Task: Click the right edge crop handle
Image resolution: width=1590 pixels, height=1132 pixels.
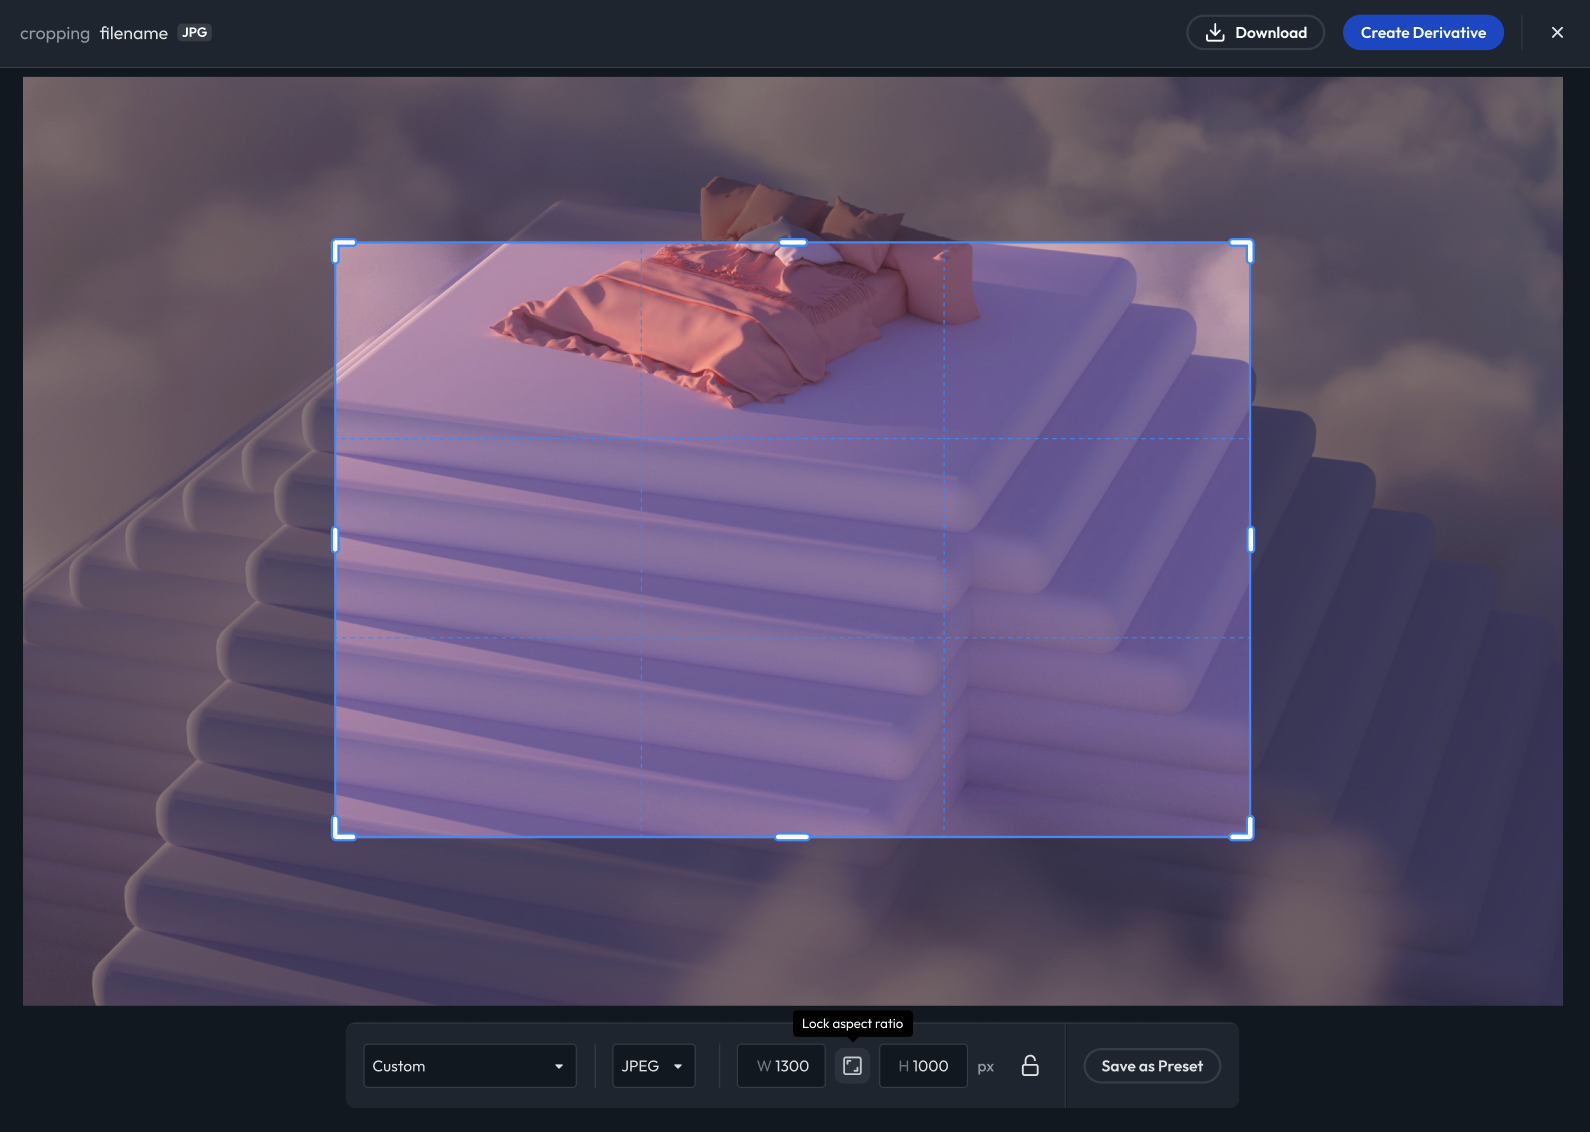Action: [1250, 540]
